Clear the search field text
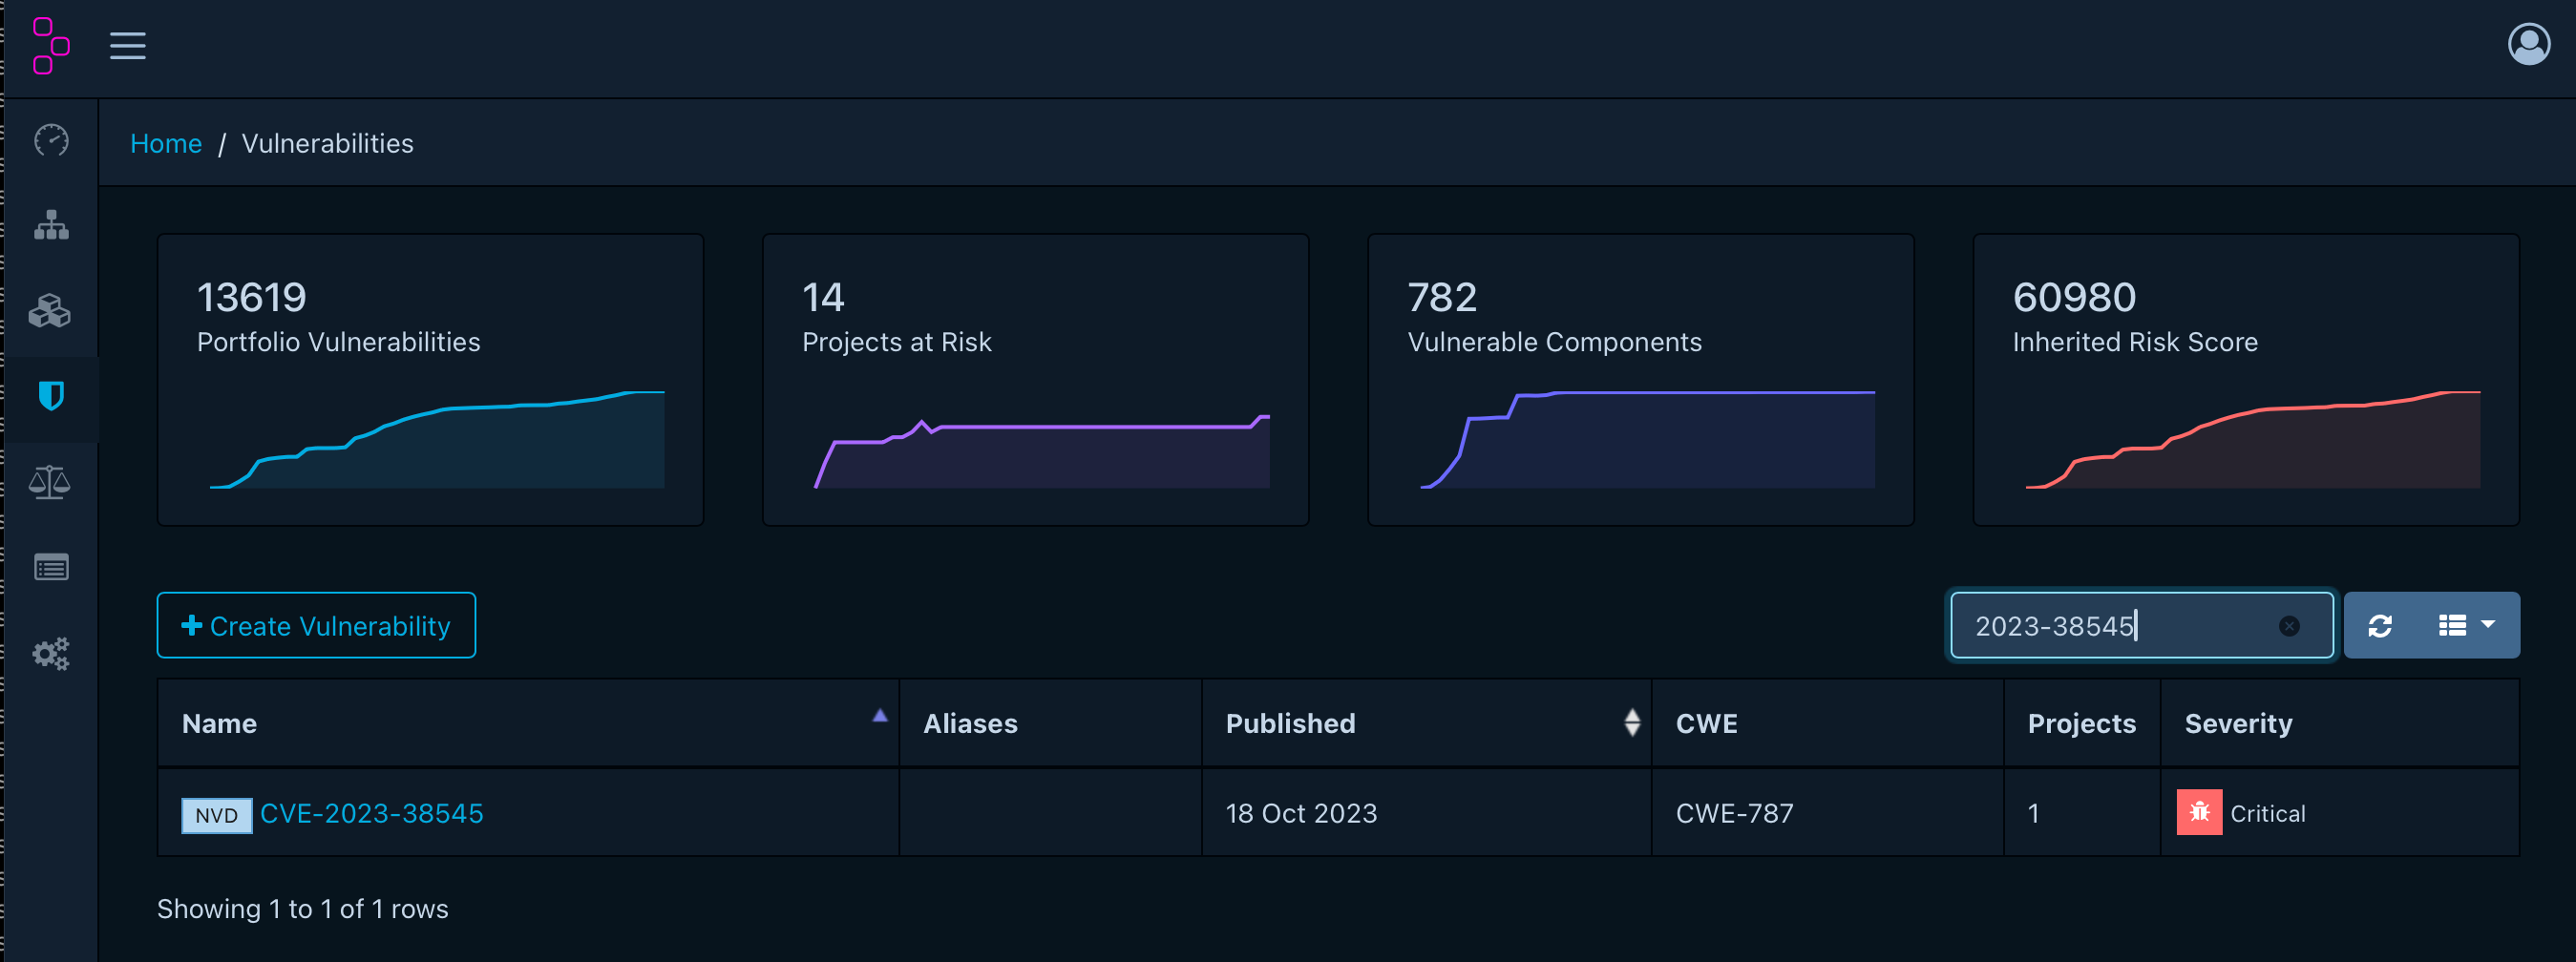Viewport: 2576px width, 962px height. coord(2289,626)
